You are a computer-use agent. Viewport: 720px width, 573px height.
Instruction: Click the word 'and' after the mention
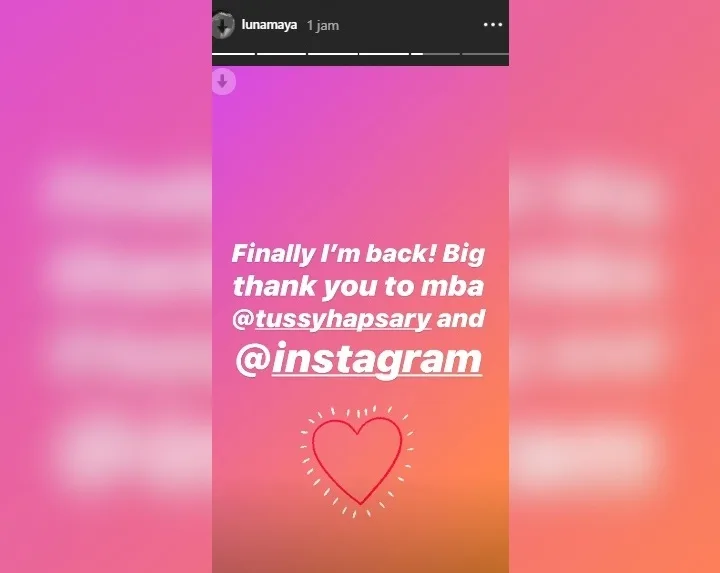(x=461, y=318)
